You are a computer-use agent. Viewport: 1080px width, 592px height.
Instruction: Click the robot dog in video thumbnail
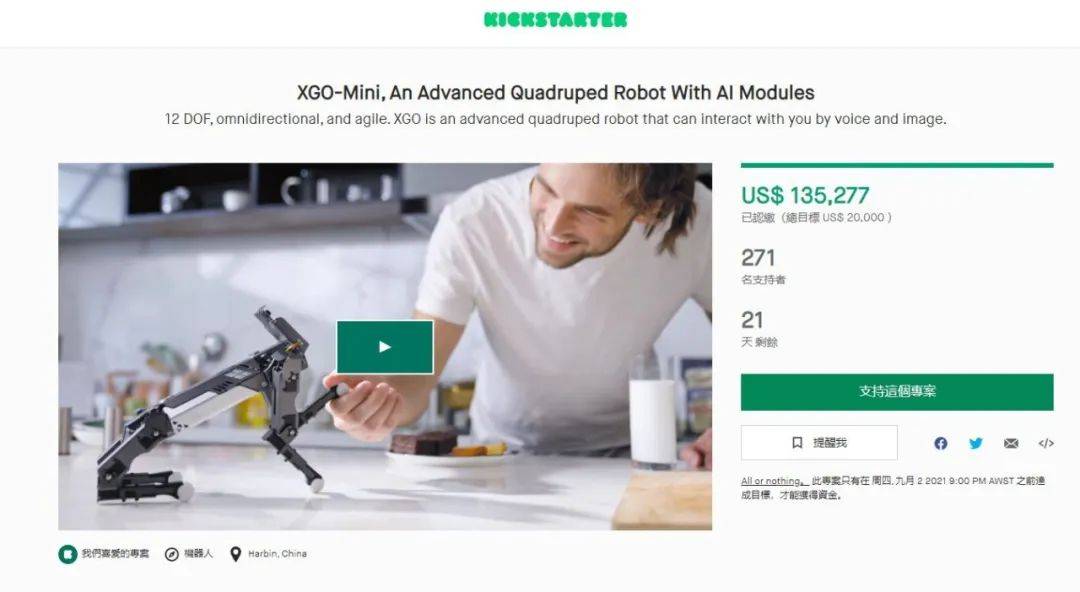tap(220, 407)
